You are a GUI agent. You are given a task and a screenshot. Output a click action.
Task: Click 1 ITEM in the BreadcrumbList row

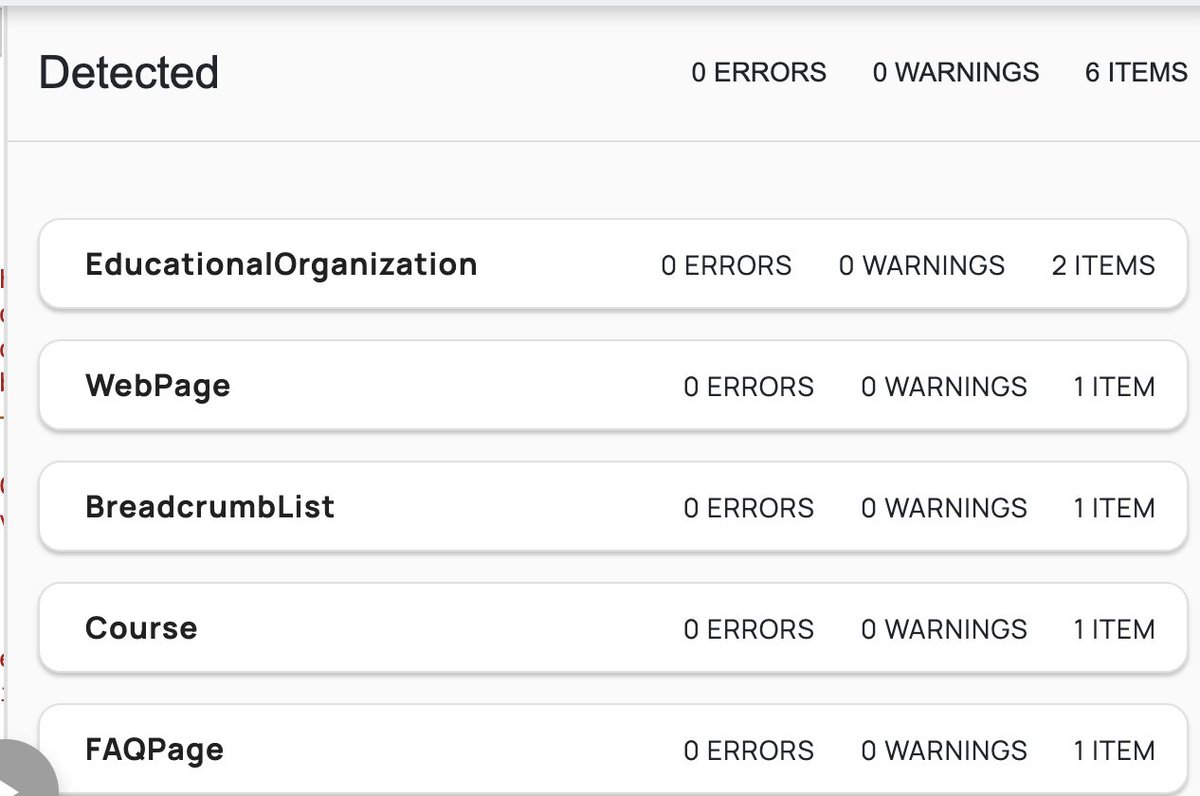tap(1114, 508)
